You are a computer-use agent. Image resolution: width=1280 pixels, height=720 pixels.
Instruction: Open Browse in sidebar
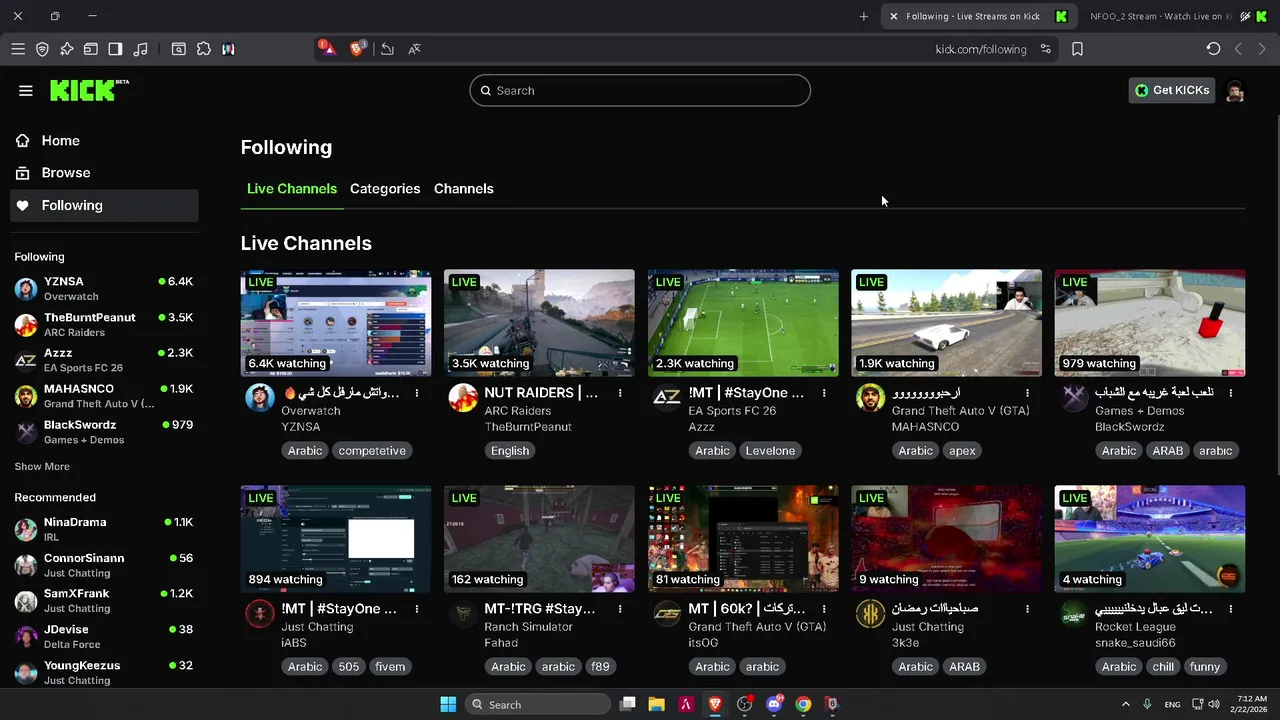105,173
